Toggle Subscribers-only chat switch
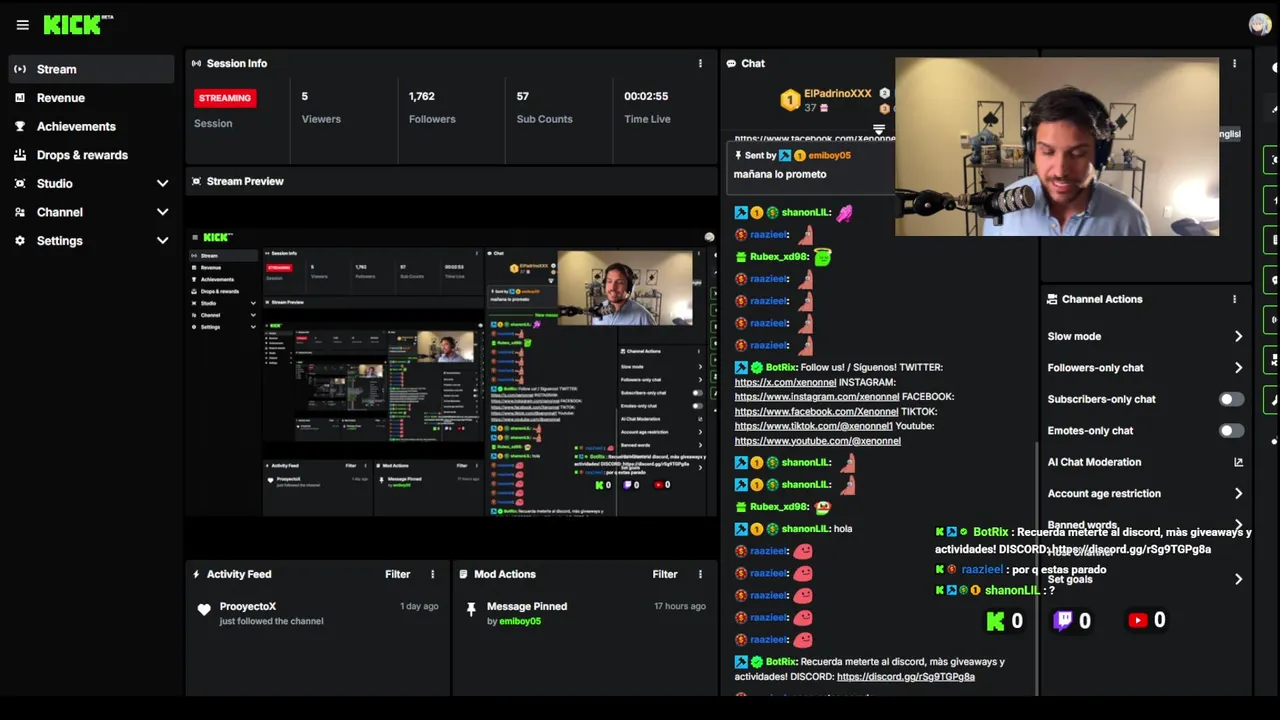1280x720 pixels. click(x=1231, y=399)
